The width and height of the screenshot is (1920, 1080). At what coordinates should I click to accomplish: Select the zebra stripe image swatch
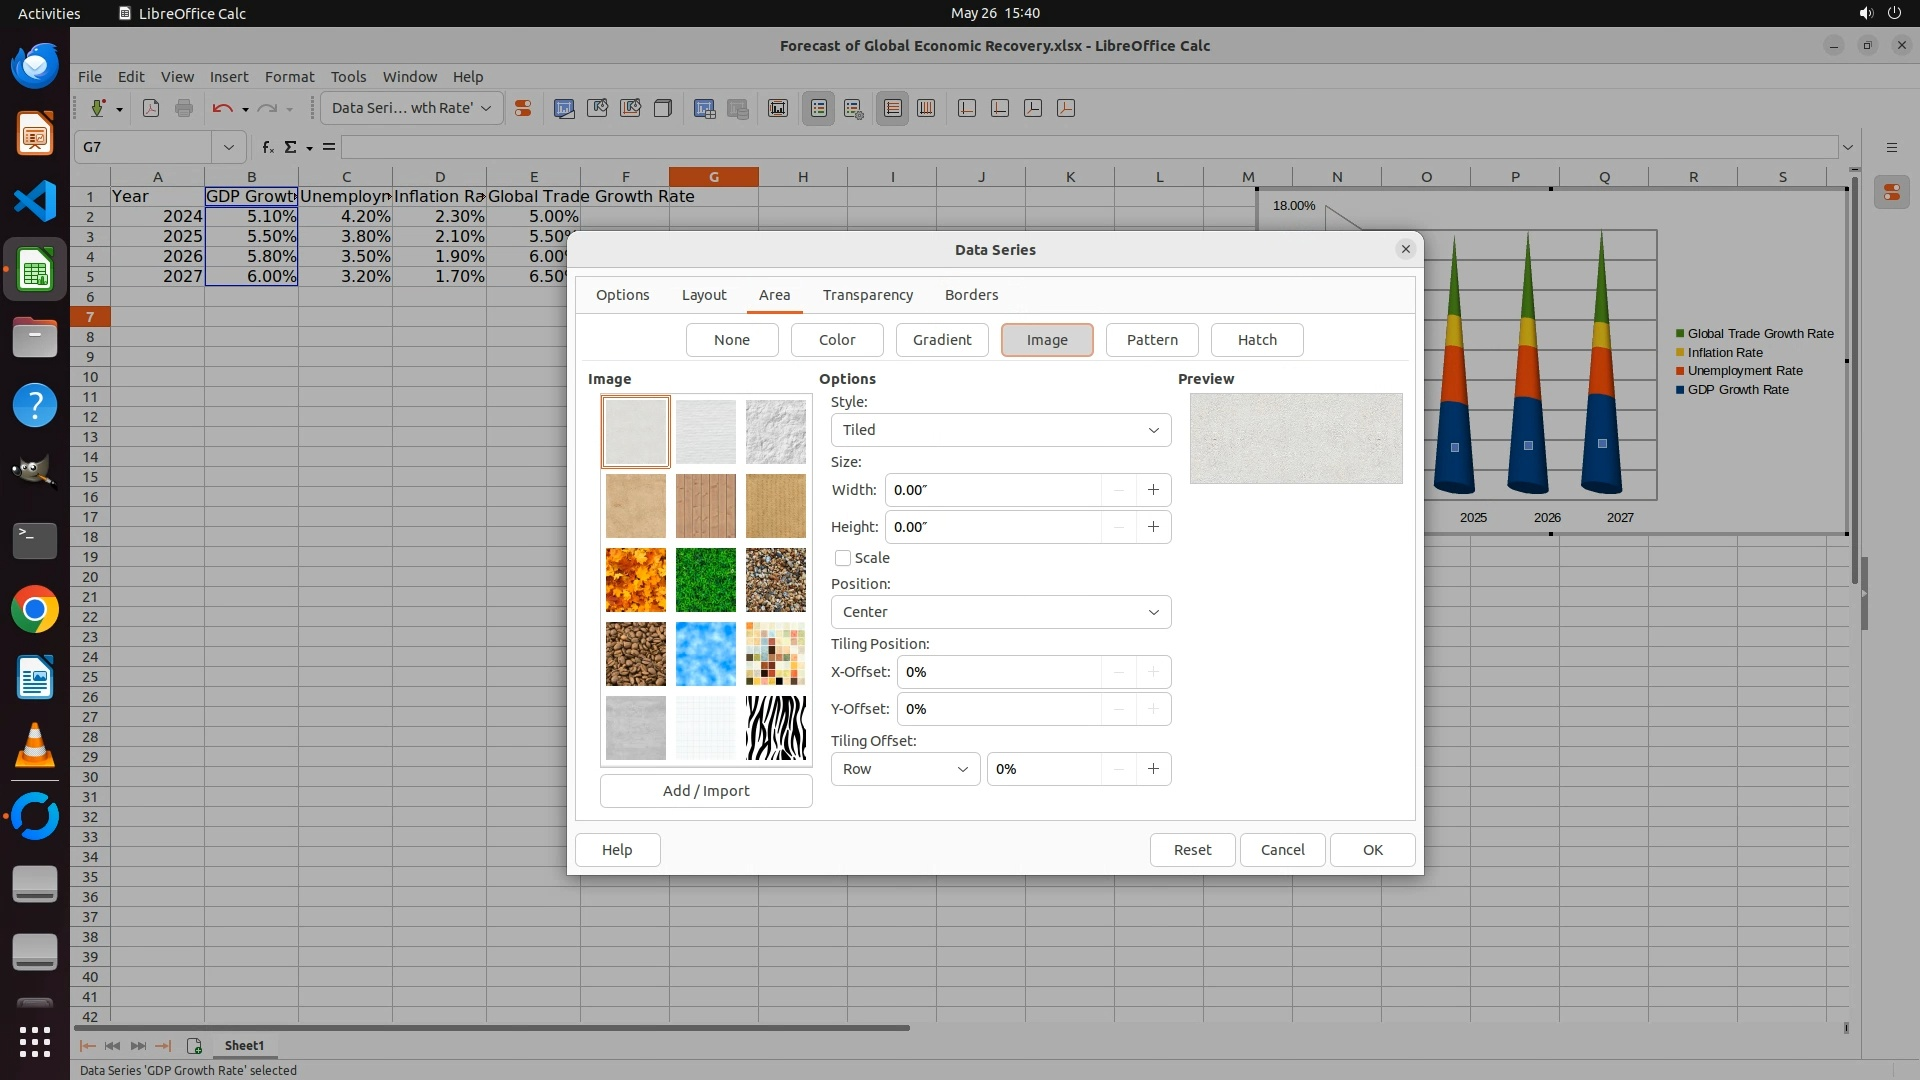(775, 728)
